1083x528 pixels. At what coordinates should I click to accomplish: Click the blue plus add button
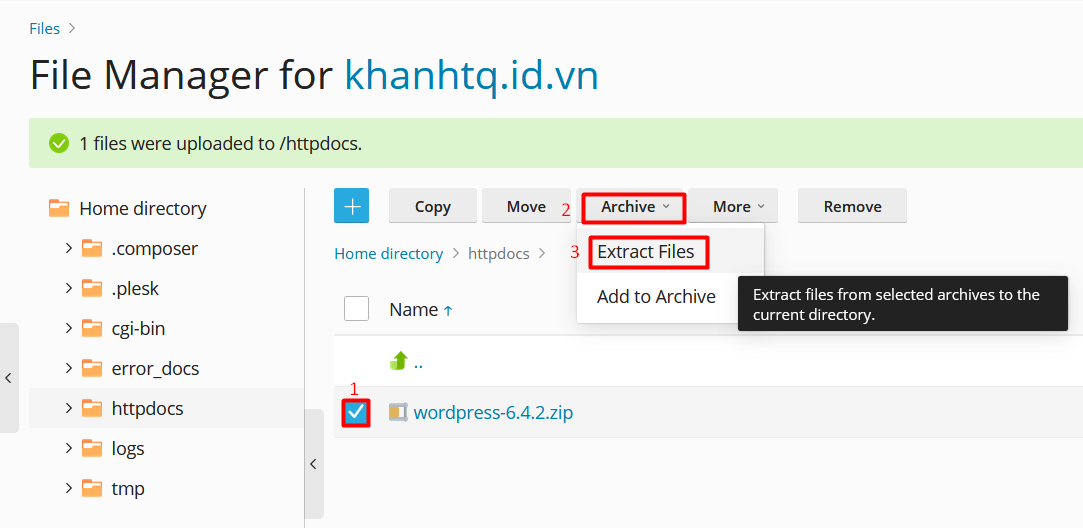click(351, 206)
